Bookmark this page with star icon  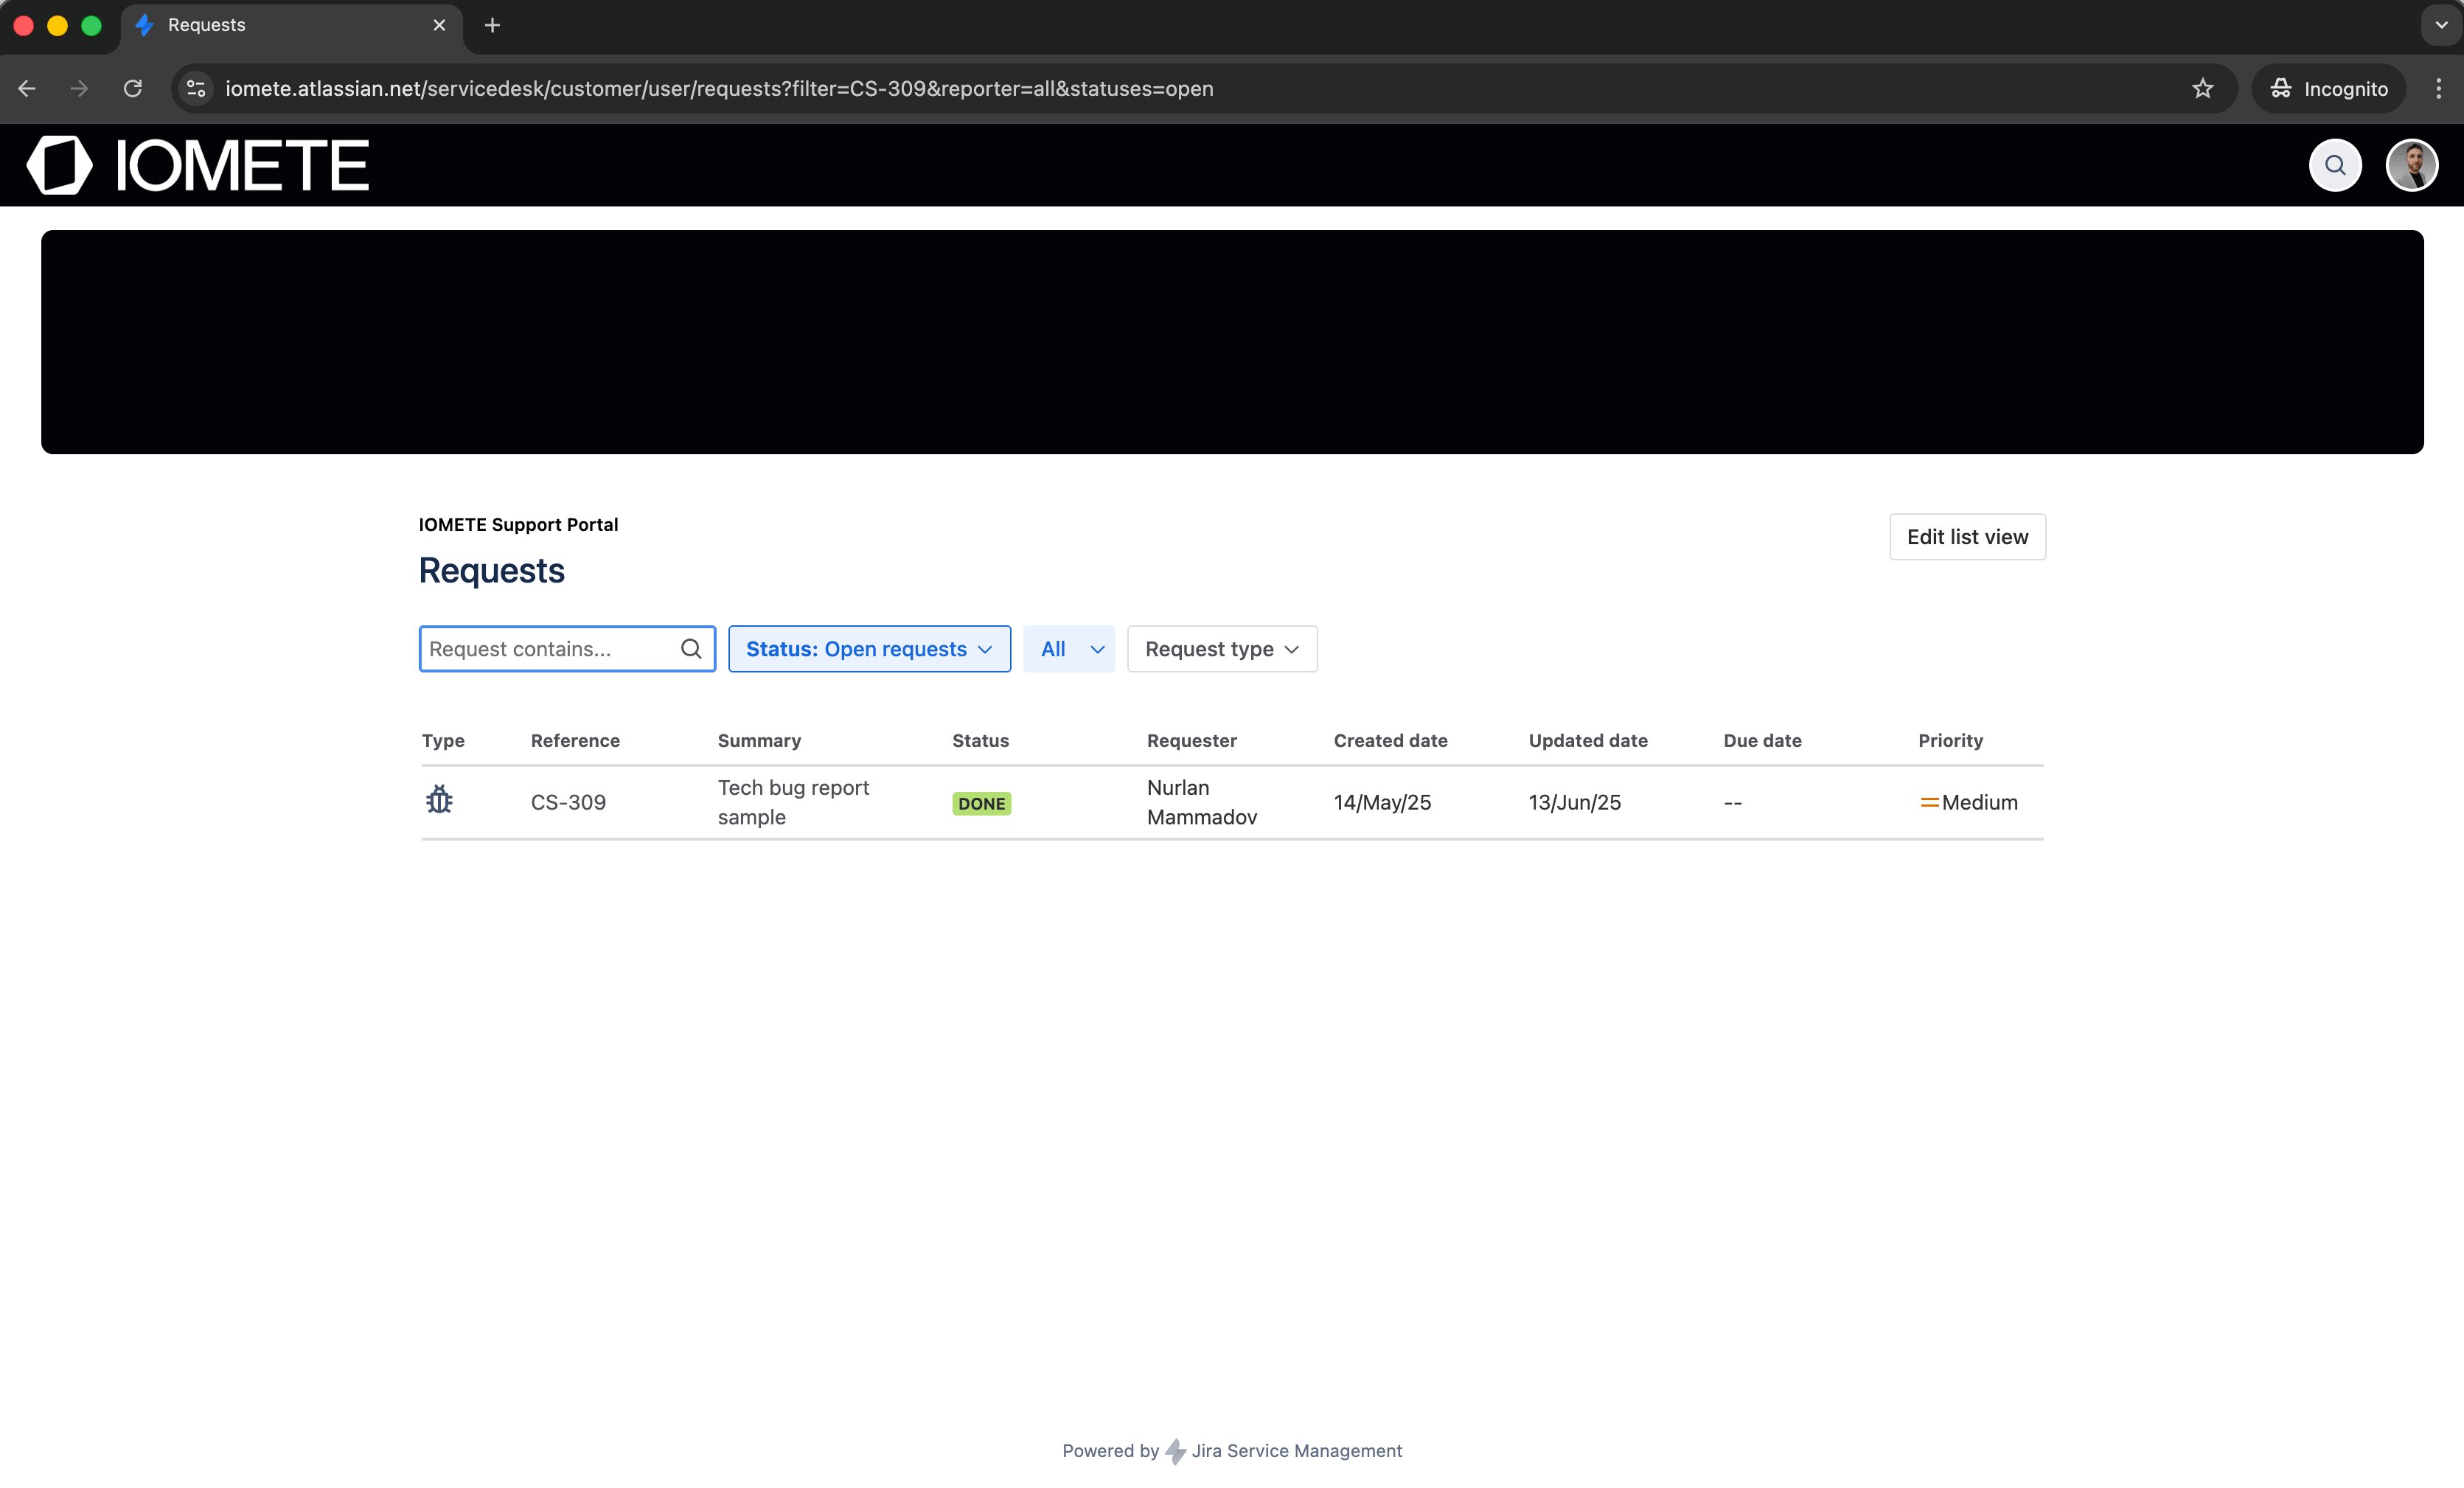pos(2202,89)
